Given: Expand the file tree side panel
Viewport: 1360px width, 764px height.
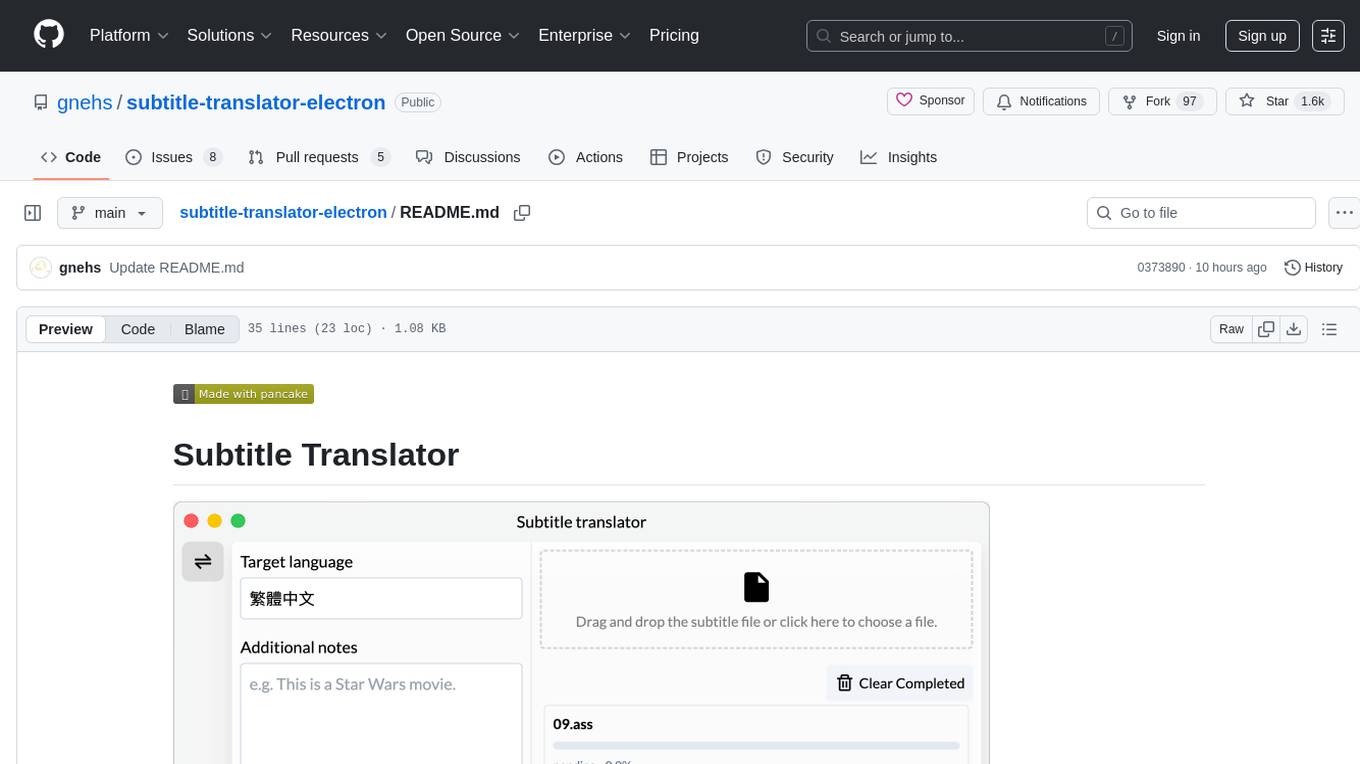Looking at the screenshot, I should [33, 213].
